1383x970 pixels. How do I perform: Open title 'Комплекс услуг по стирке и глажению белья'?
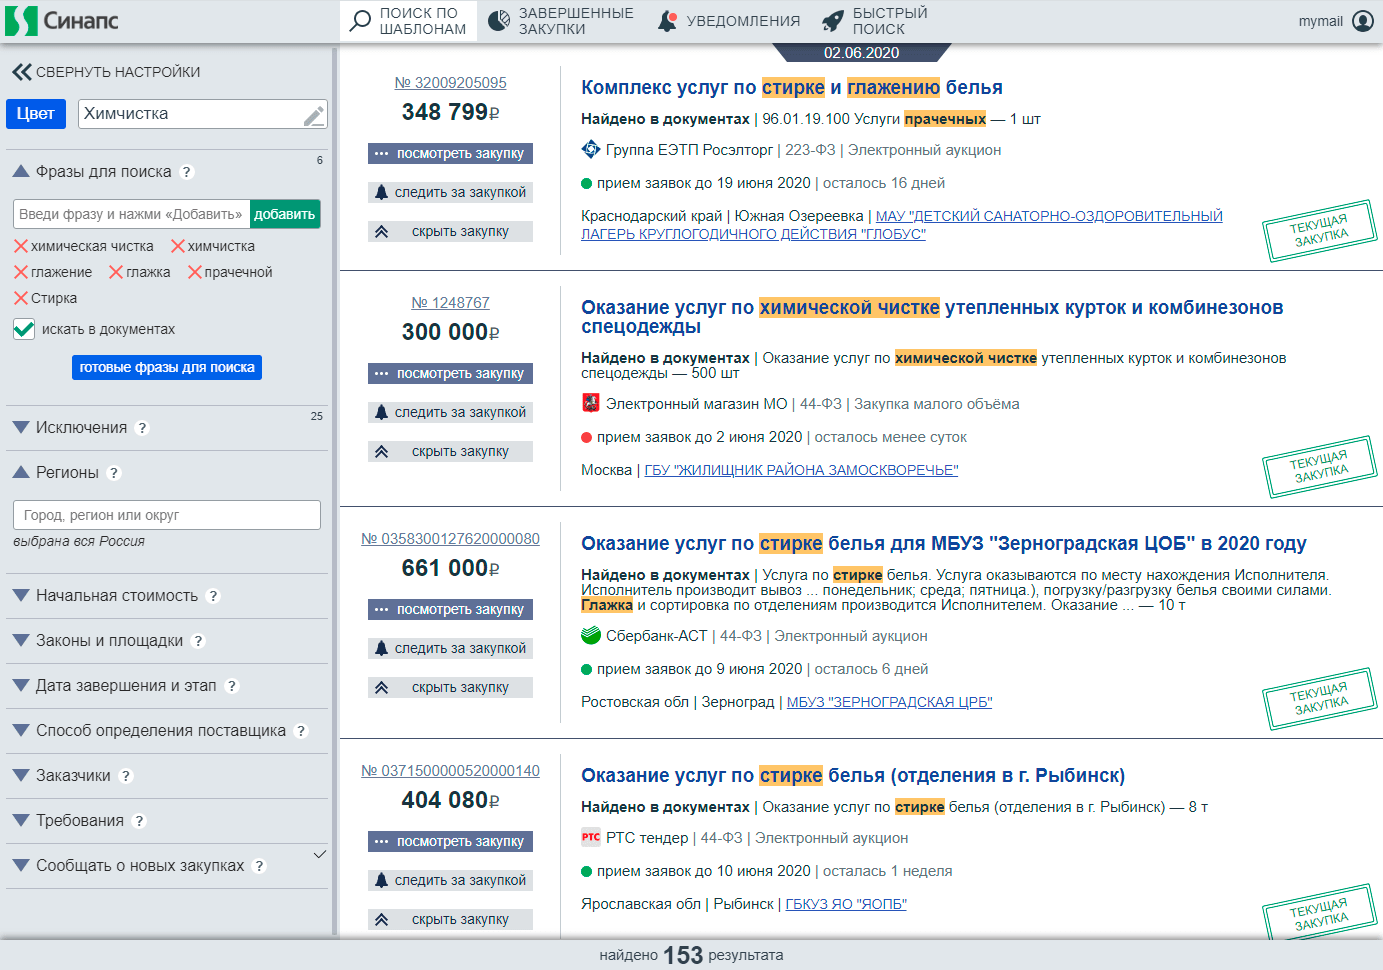(x=792, y=88)
